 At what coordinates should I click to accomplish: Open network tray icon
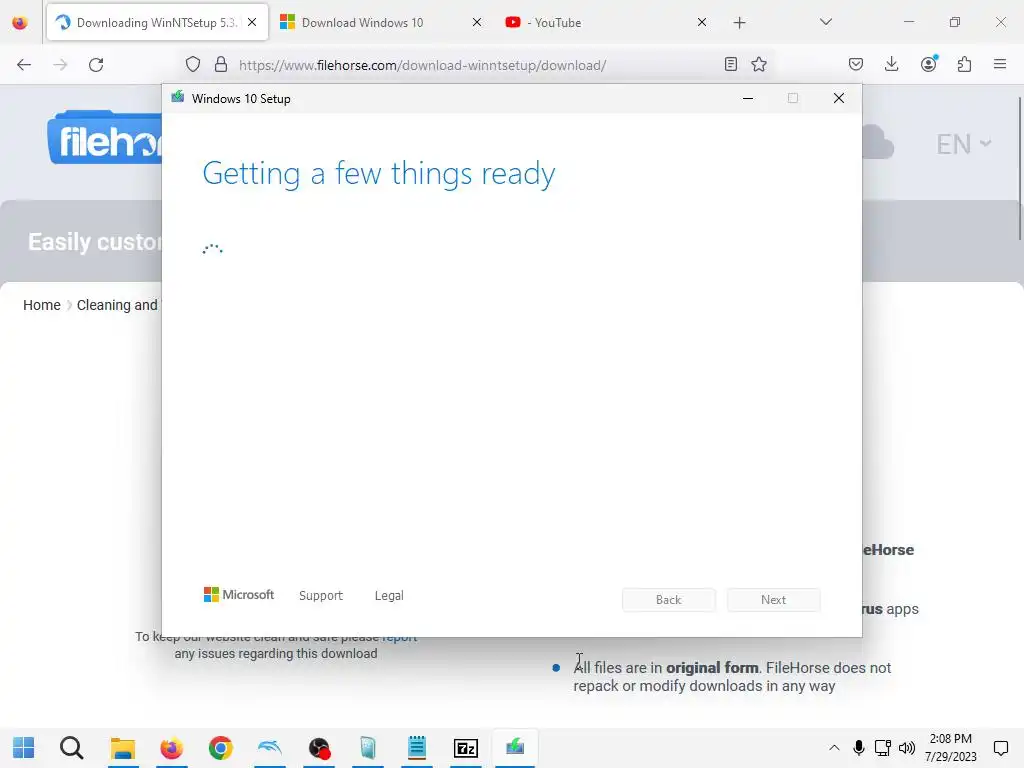click(x=883, y=748)
